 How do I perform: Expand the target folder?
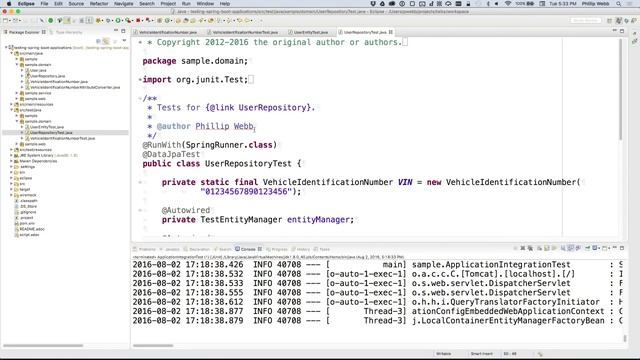tap(12, 189)
